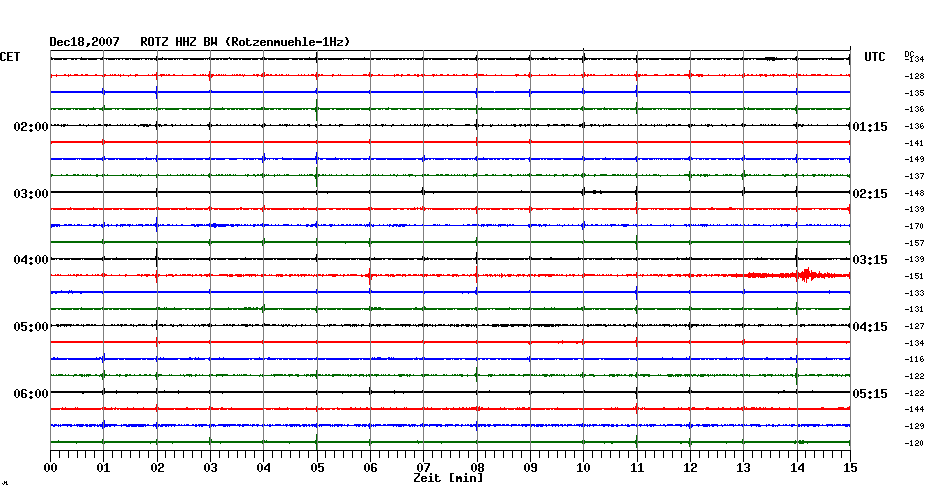Select the DC offset value -129
The height and width of the screenshot is (494, 930).
click(x=915, y=426)
